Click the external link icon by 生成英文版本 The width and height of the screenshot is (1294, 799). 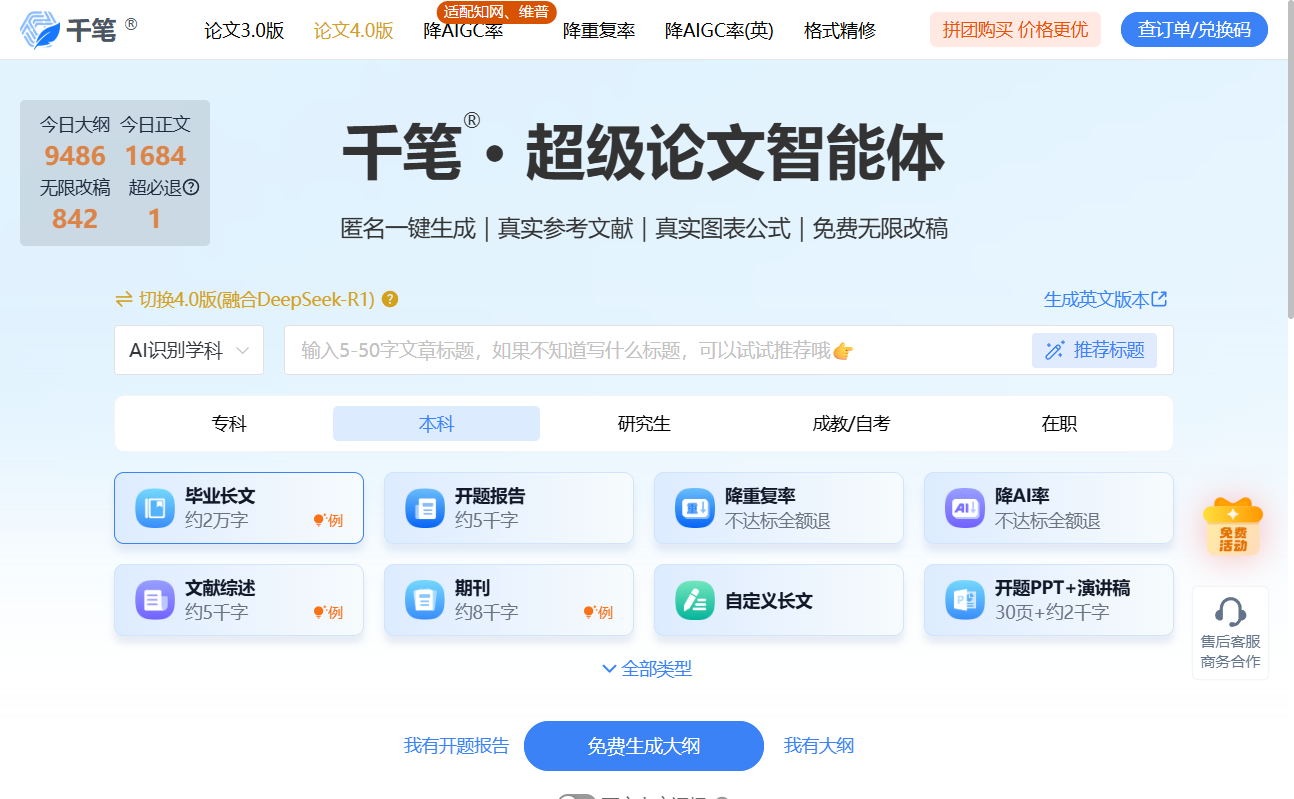pyautogui.click(x=1160, y=299)
